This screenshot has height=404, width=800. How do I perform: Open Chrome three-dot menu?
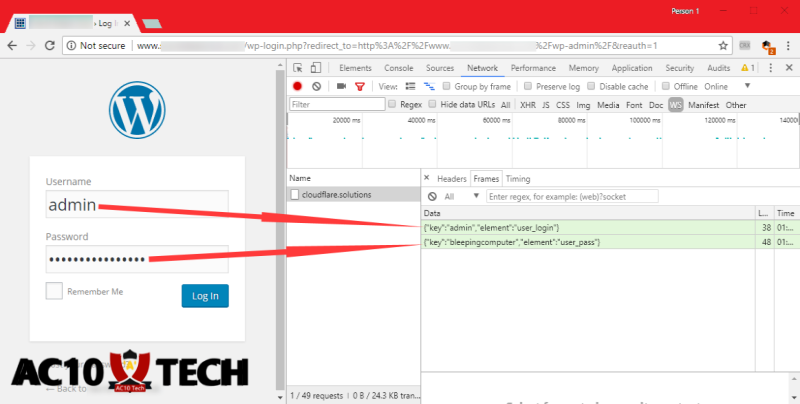pyautogui.click(x=789, y=45)
